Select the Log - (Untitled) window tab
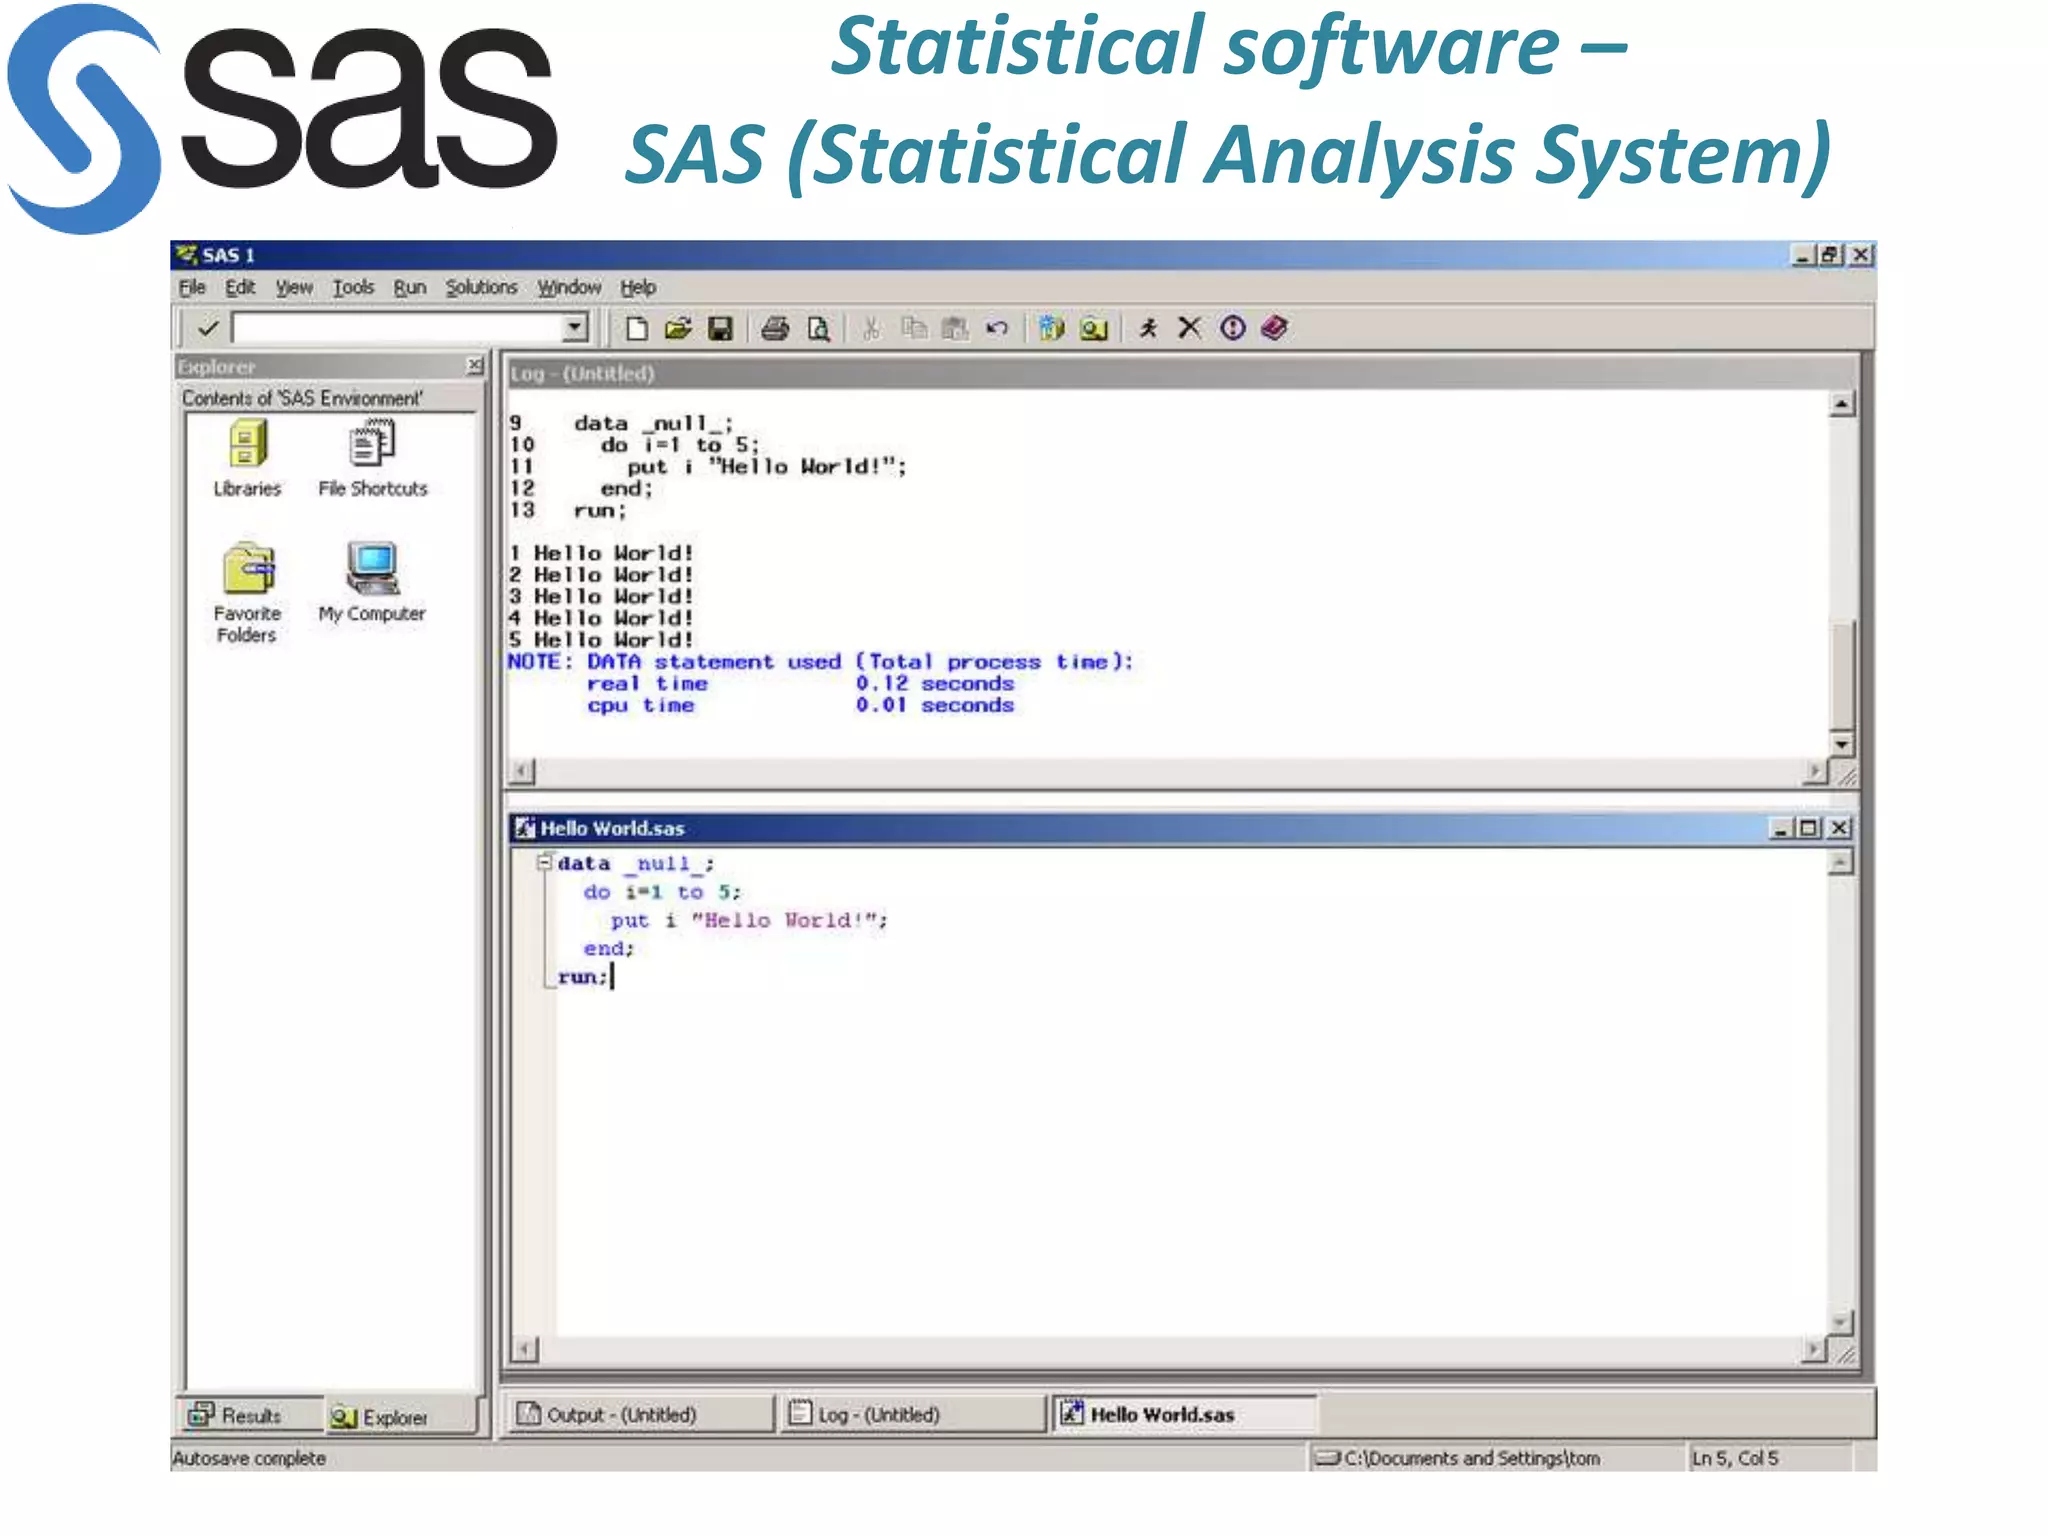The height and width of the screenshot is (1536, 2048). pos(912,1415)
